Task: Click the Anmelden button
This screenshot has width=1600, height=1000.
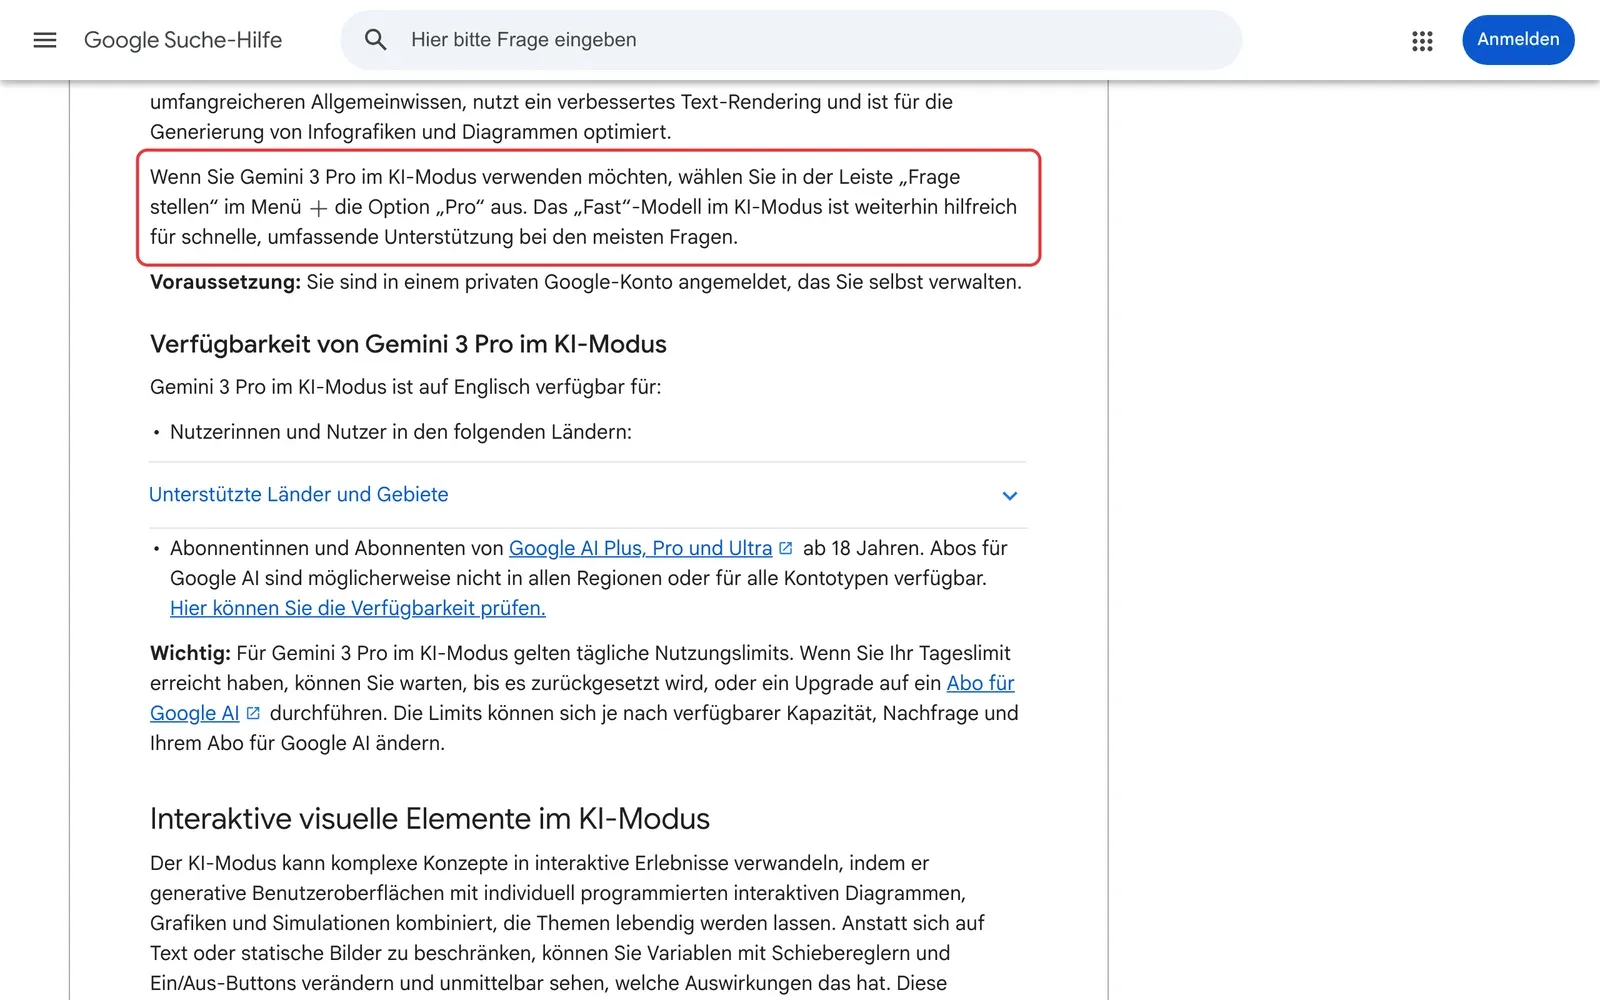Action: (x=1518, y=40)
